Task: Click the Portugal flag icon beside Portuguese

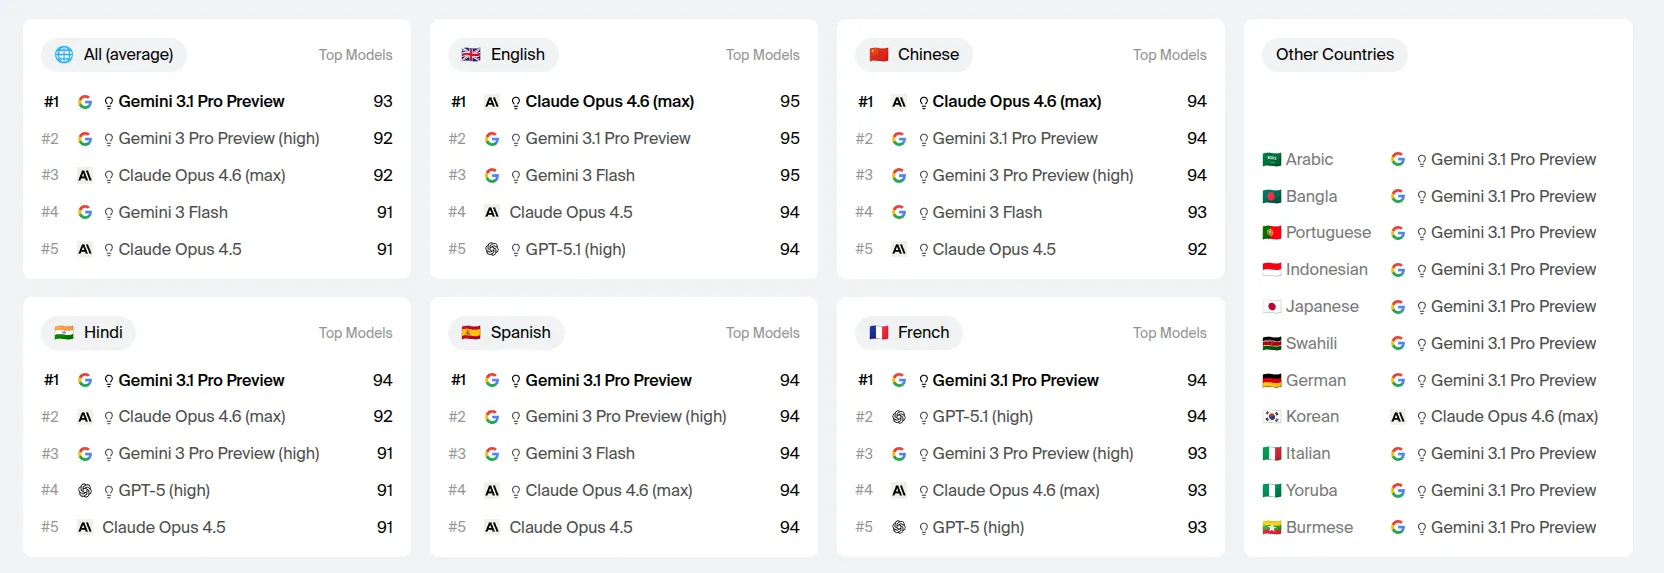Action: (1272, 232)
